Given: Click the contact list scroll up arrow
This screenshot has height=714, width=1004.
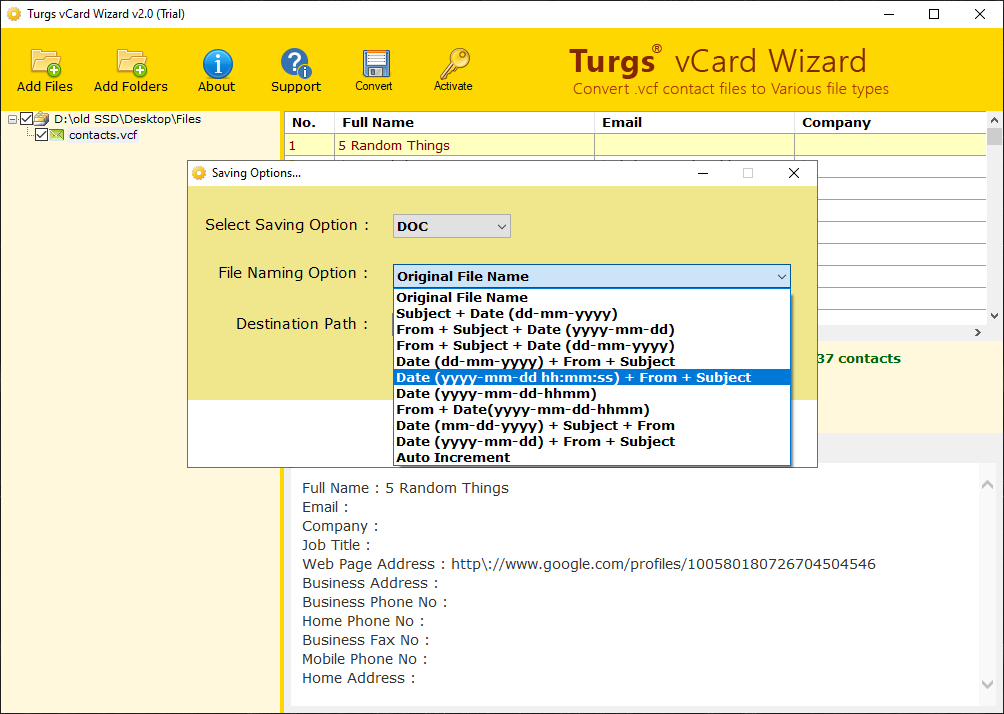Looking at the screenshot, I should [x=994, y=120].
